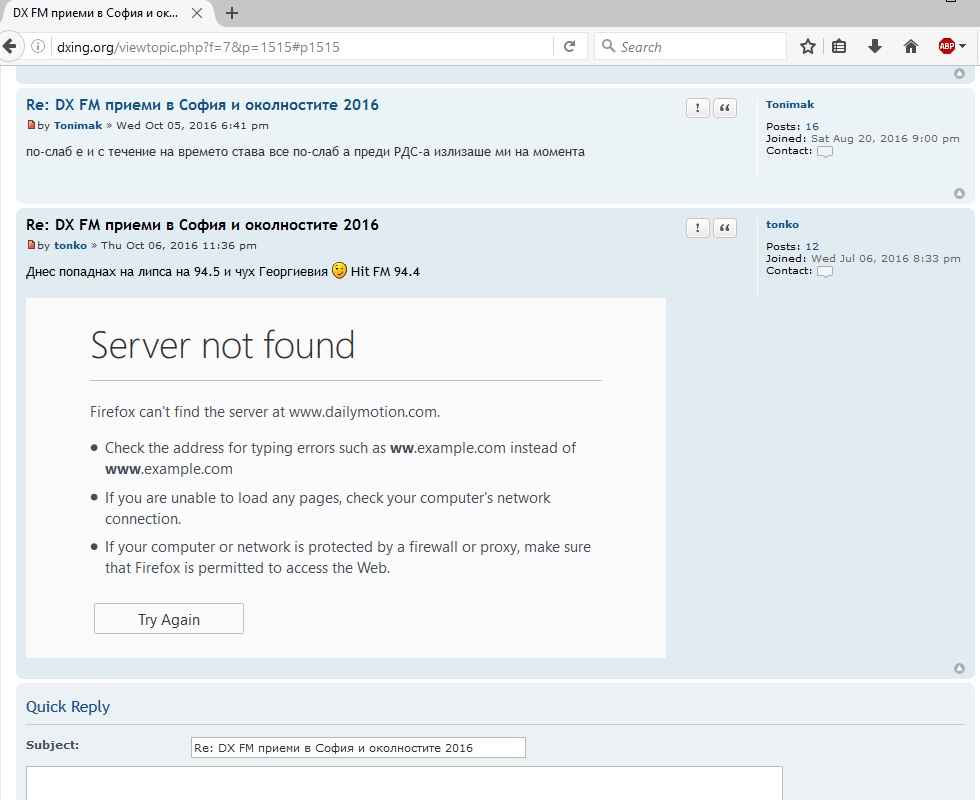980x800 pixels.
Task: Bookmark this page with the star icon
Action: pyautogui.click(x=808, y=46)
